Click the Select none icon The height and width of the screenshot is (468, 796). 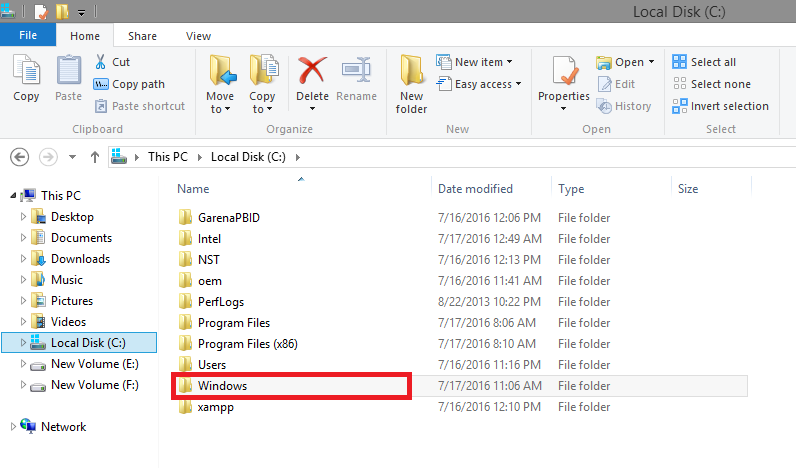click(x=679, y=84)
